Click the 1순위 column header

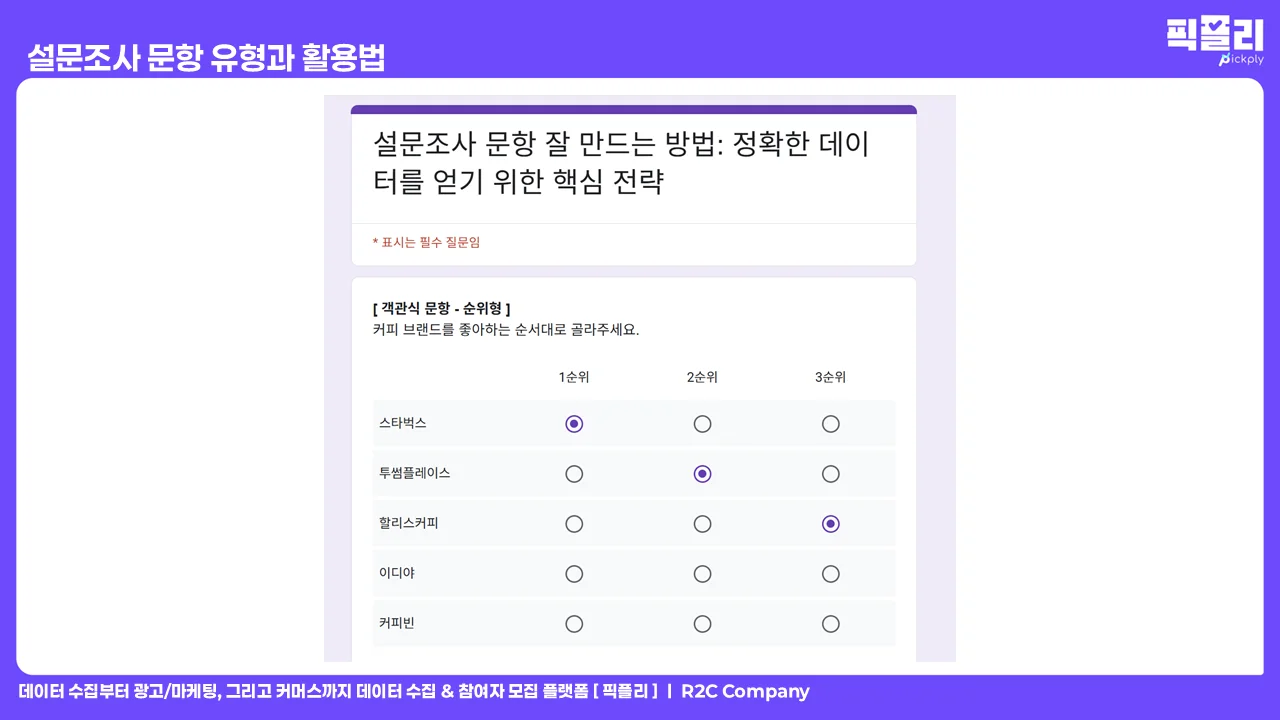click(x=574, y=377)
